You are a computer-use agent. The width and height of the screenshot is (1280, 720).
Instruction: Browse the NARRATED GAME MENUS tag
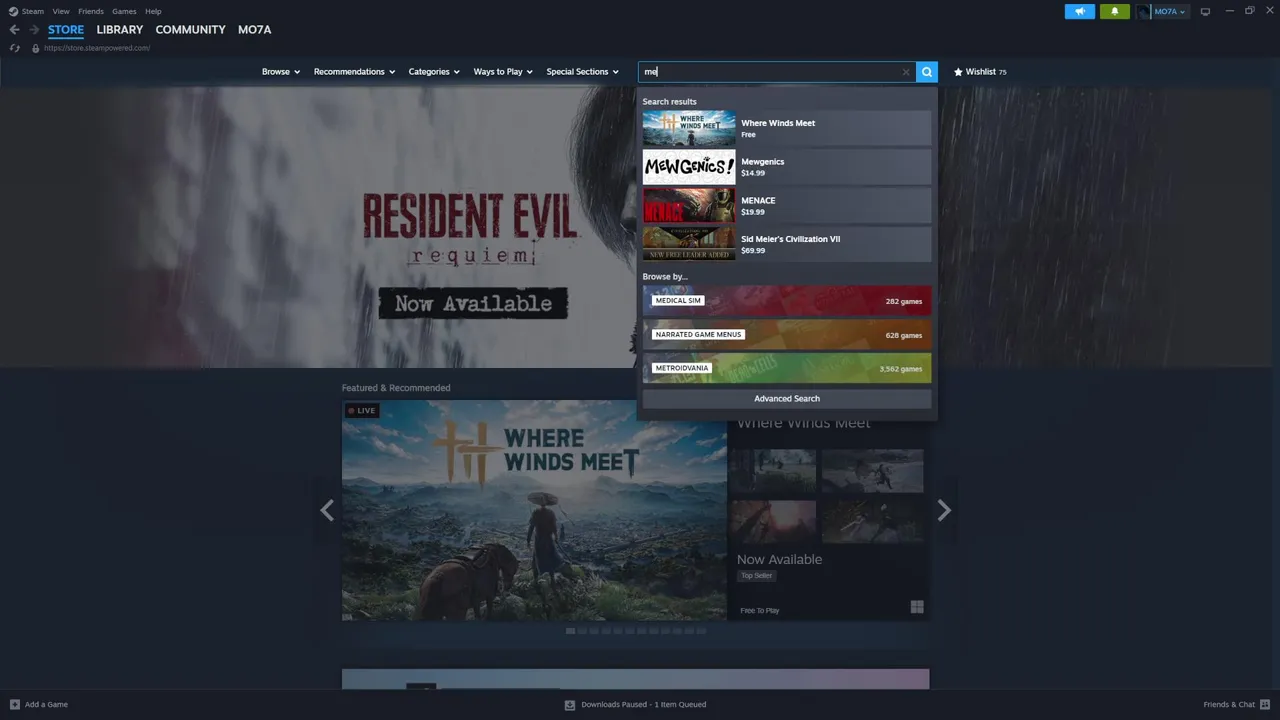point(787,335)
